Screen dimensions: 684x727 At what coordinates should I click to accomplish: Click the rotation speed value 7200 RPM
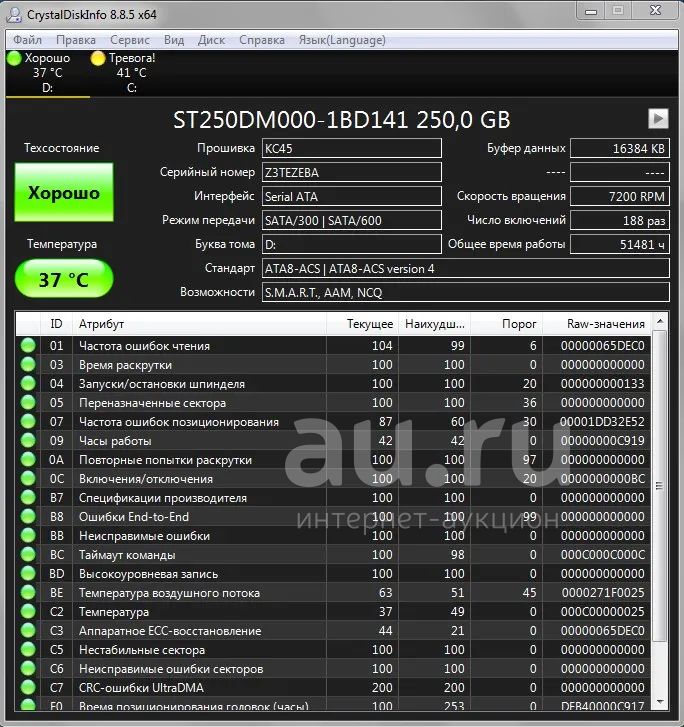620,197
